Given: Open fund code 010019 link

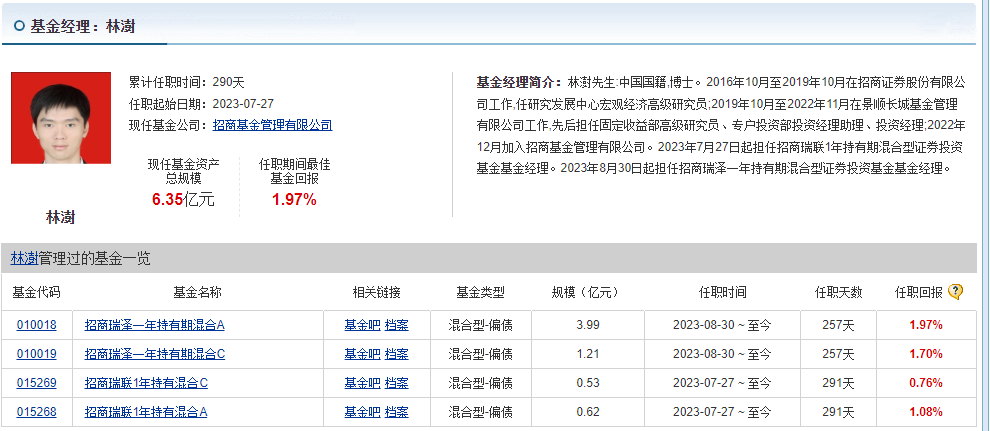Looking at the screenshot, I should click(36, 355).
